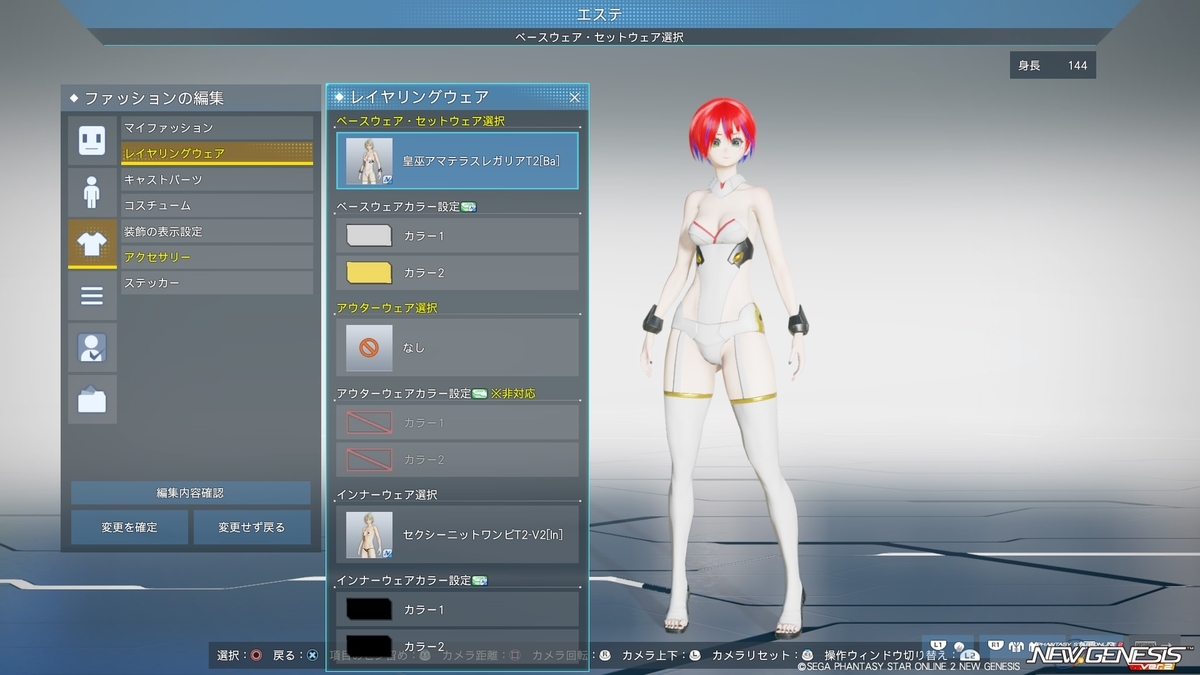The width and height of the screenshot is (1200, 675).
Task: Pick the white basewear カラー1 swatch
Action: click(x=369, y=236)
